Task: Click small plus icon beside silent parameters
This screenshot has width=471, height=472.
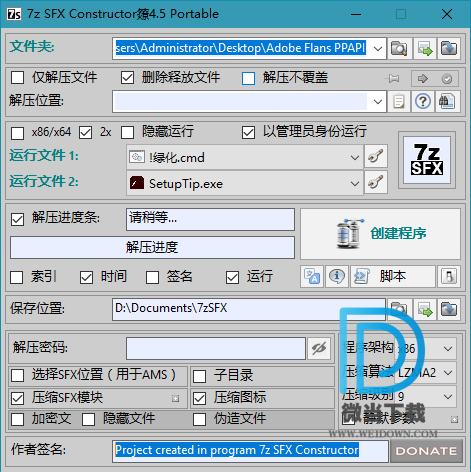Action: point(454,419)
